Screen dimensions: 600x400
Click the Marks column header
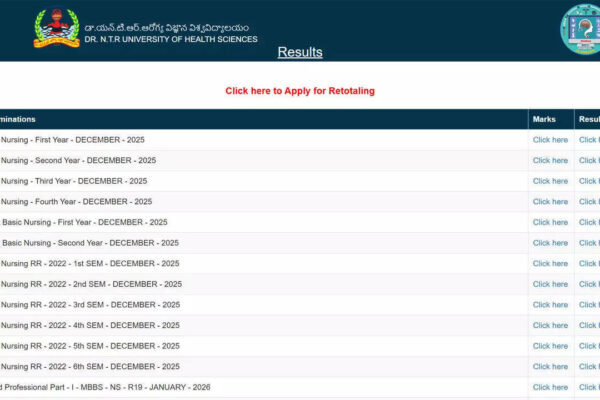click(544, 119)
